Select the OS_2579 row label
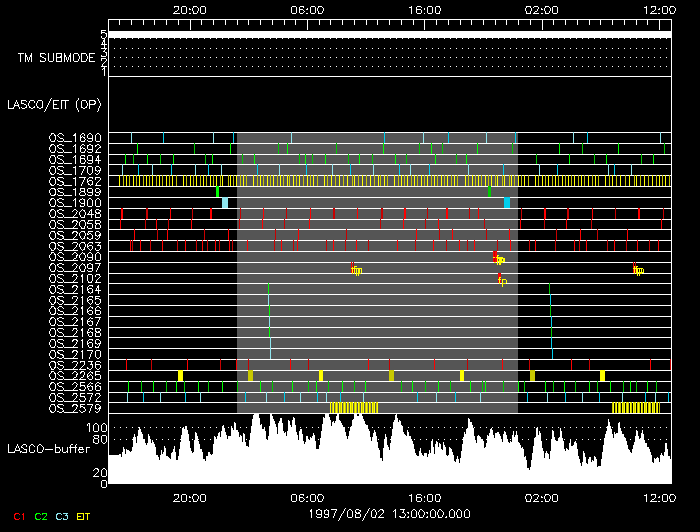This screenshot has width=700, height=532. (x=75, y=408)
